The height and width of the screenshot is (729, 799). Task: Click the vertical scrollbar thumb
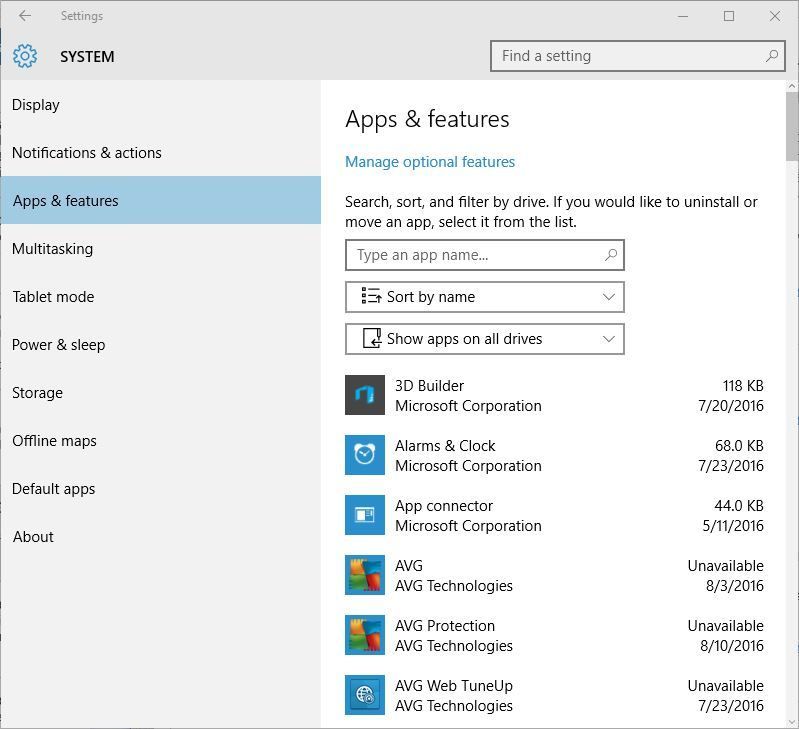(791, 126)
